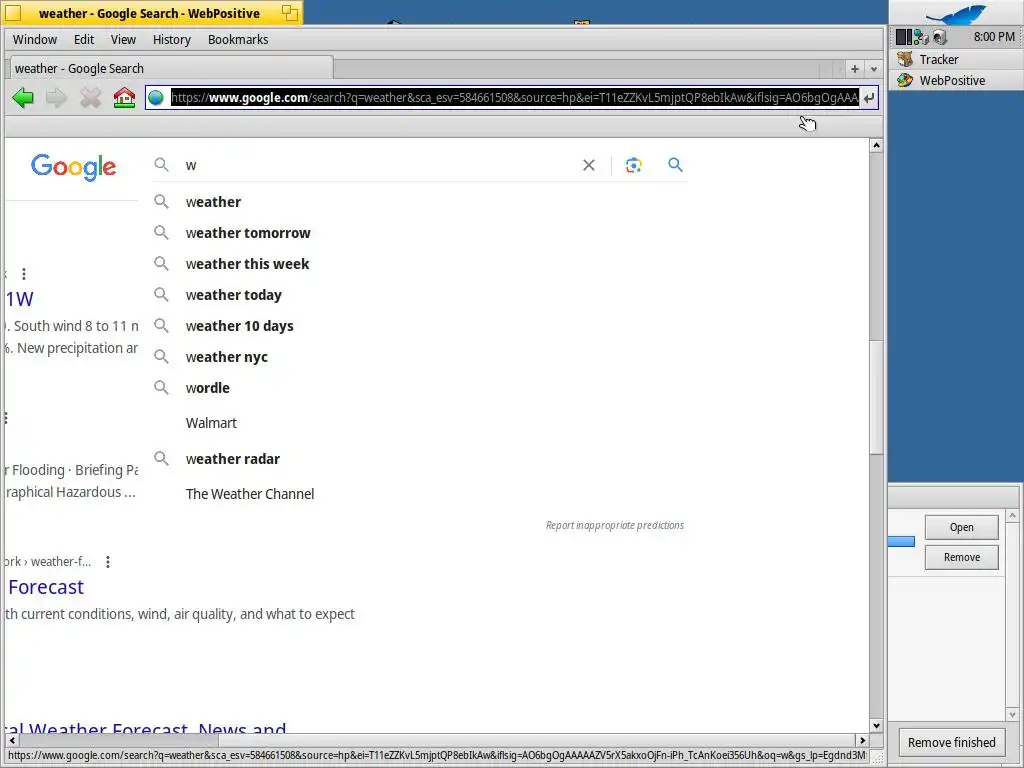Open the Edit menu

coord(84,40)
